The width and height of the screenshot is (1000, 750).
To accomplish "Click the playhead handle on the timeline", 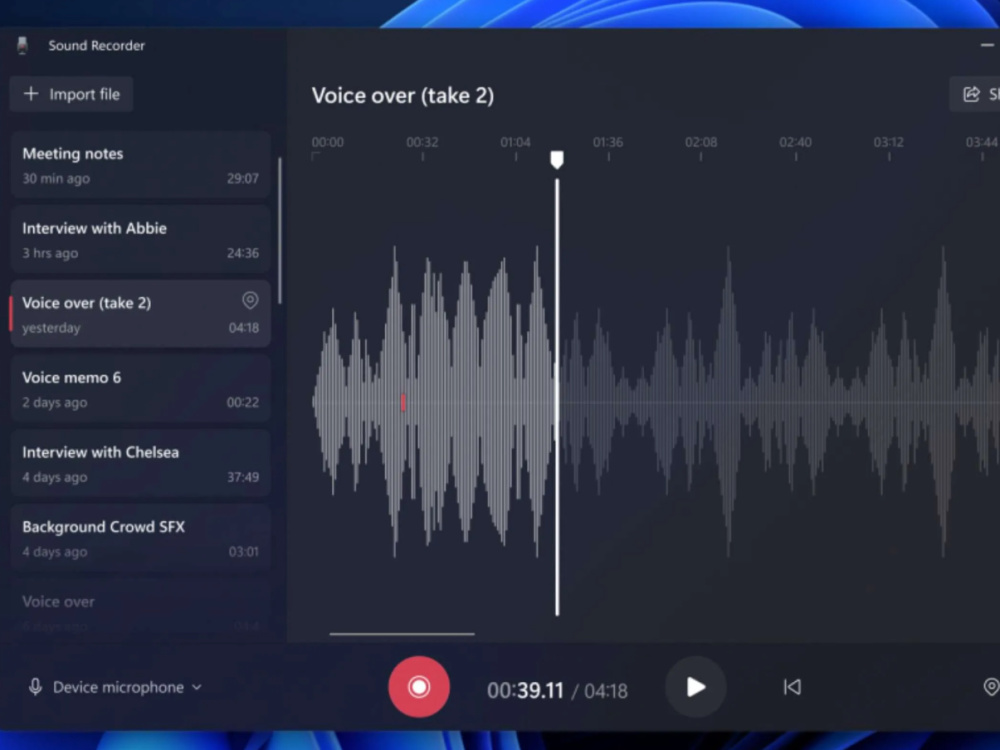I will pyautogui.click(x=557, y=159).
